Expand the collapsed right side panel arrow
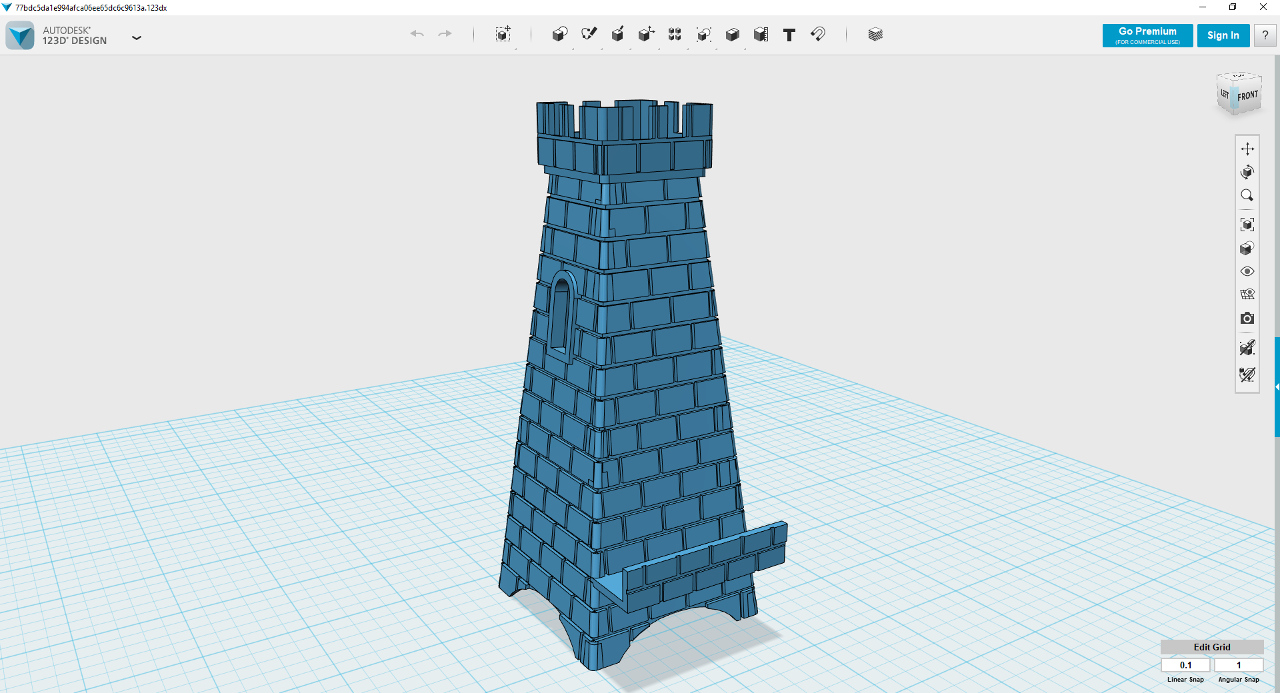The image size is (1280, 693). click(x=1277, y=387)
